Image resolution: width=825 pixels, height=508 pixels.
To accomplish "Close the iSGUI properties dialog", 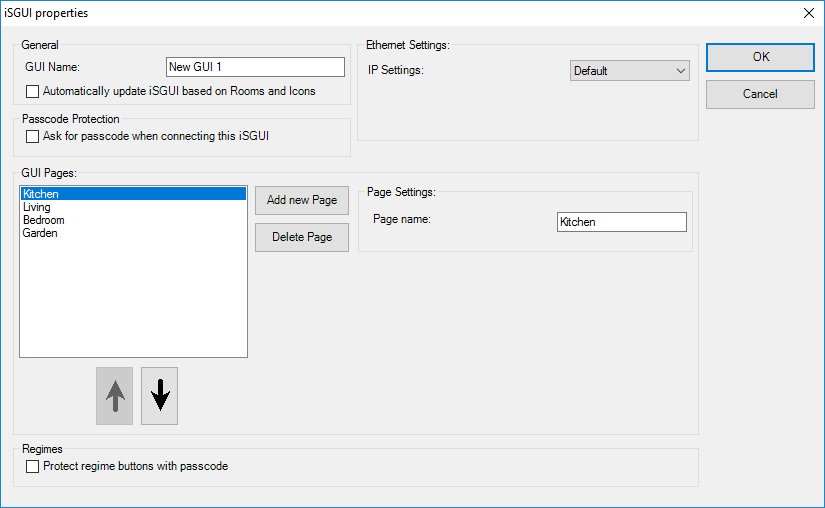I will 808,13.
